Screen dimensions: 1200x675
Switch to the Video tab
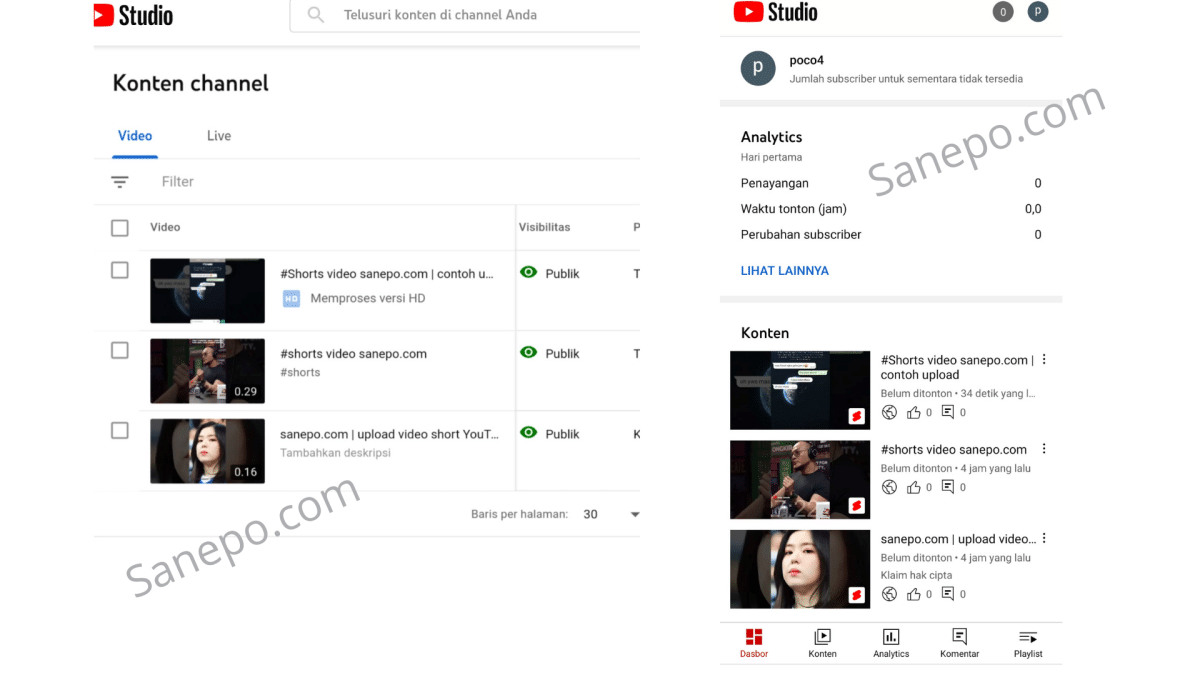(x=135, y=136)
